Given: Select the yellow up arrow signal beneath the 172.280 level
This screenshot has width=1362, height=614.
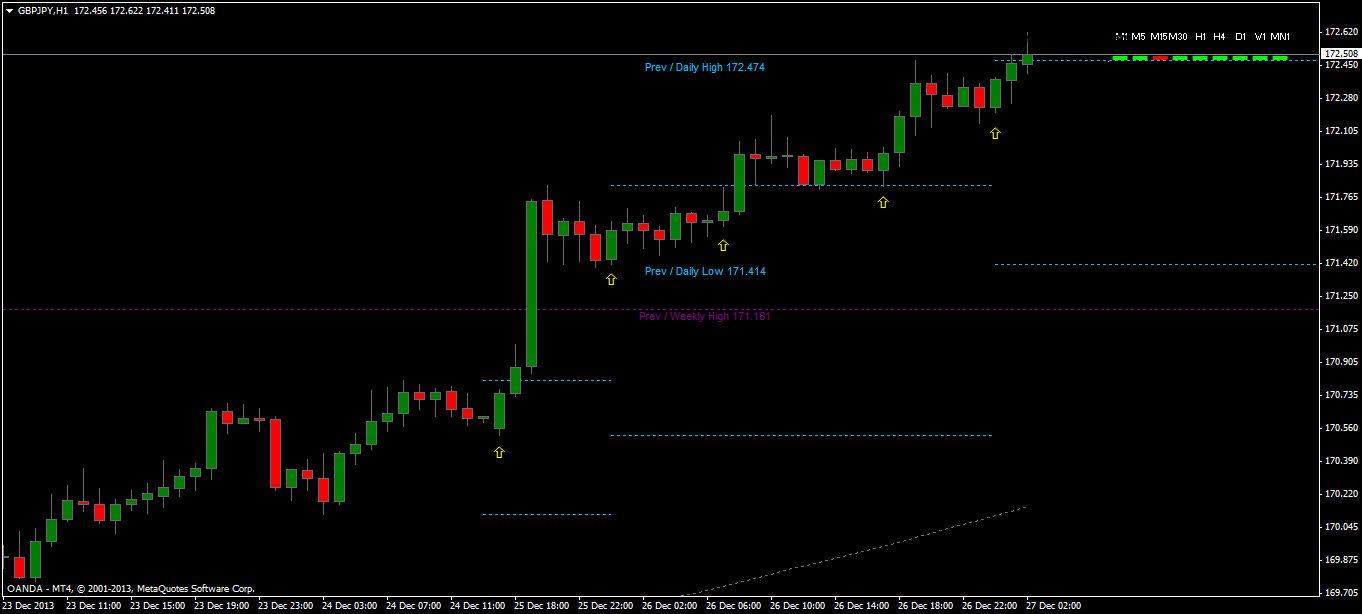Looking at the screenshot, I should (x=995, y=133).
